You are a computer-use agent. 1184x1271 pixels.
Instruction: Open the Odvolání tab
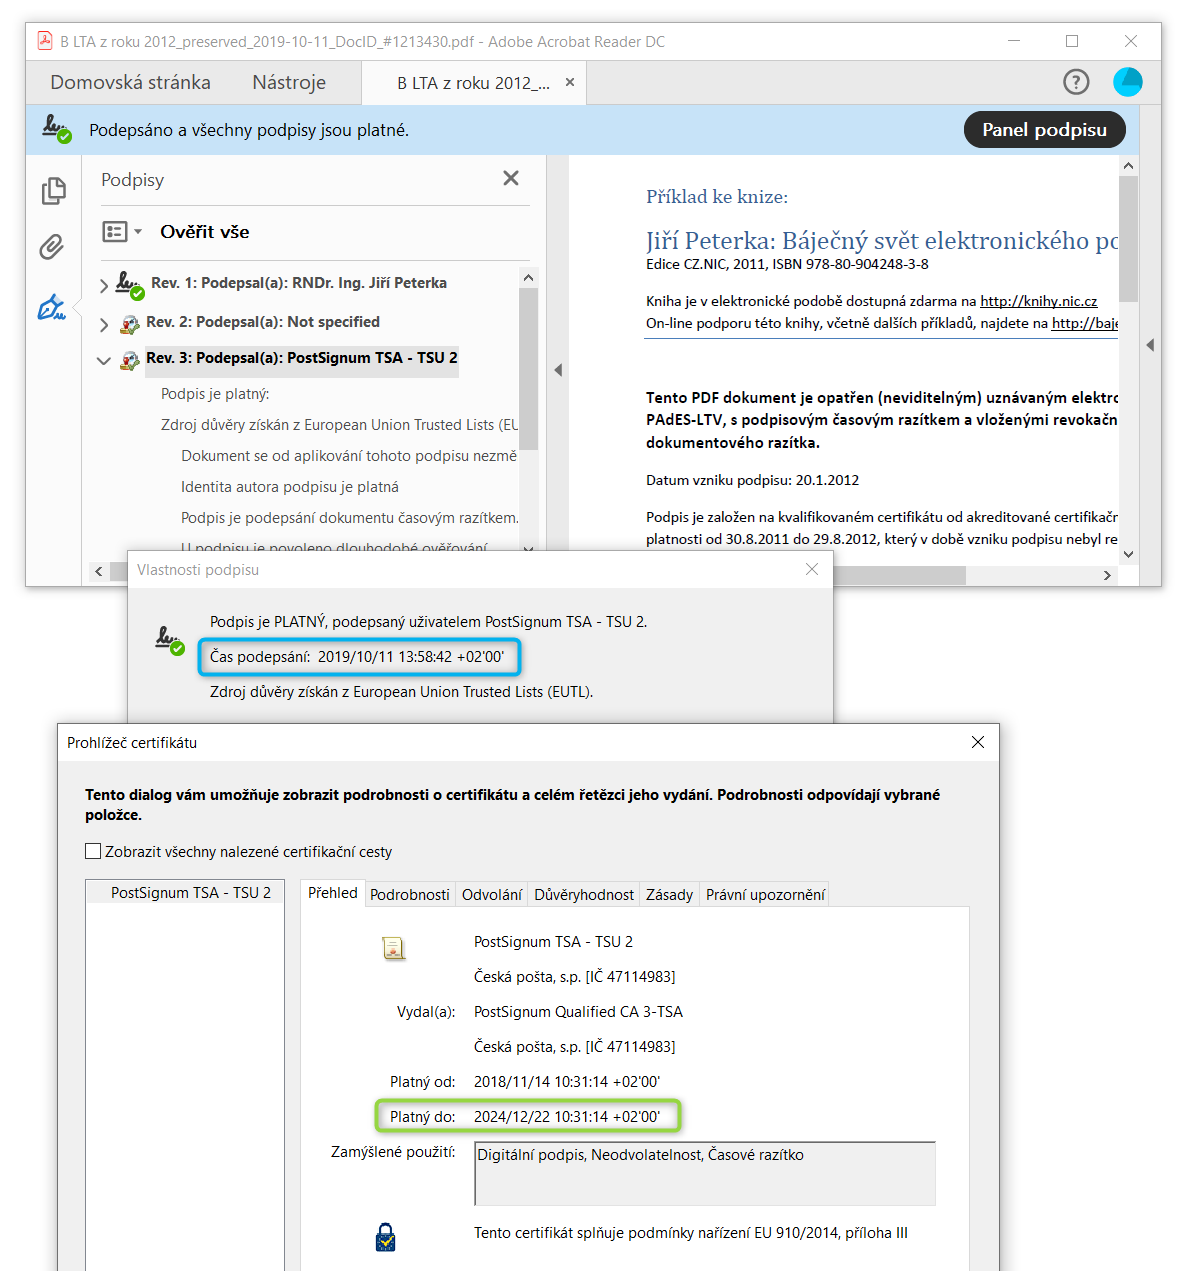[x=492, y=895]
